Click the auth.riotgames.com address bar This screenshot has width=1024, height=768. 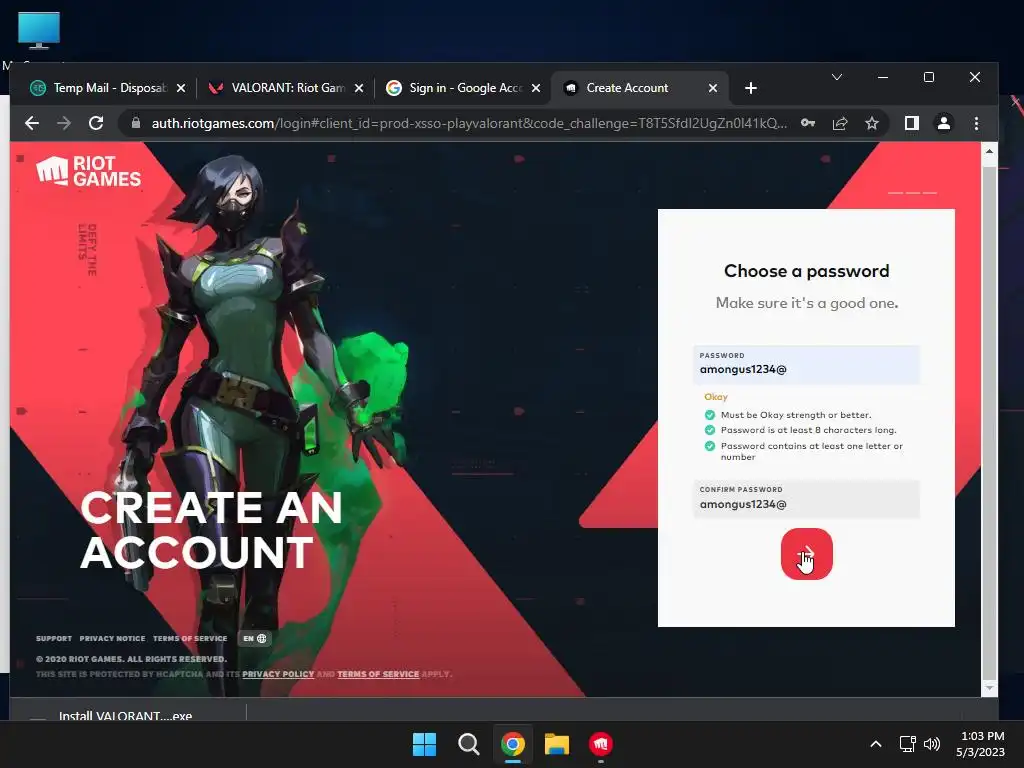[468, 123]
